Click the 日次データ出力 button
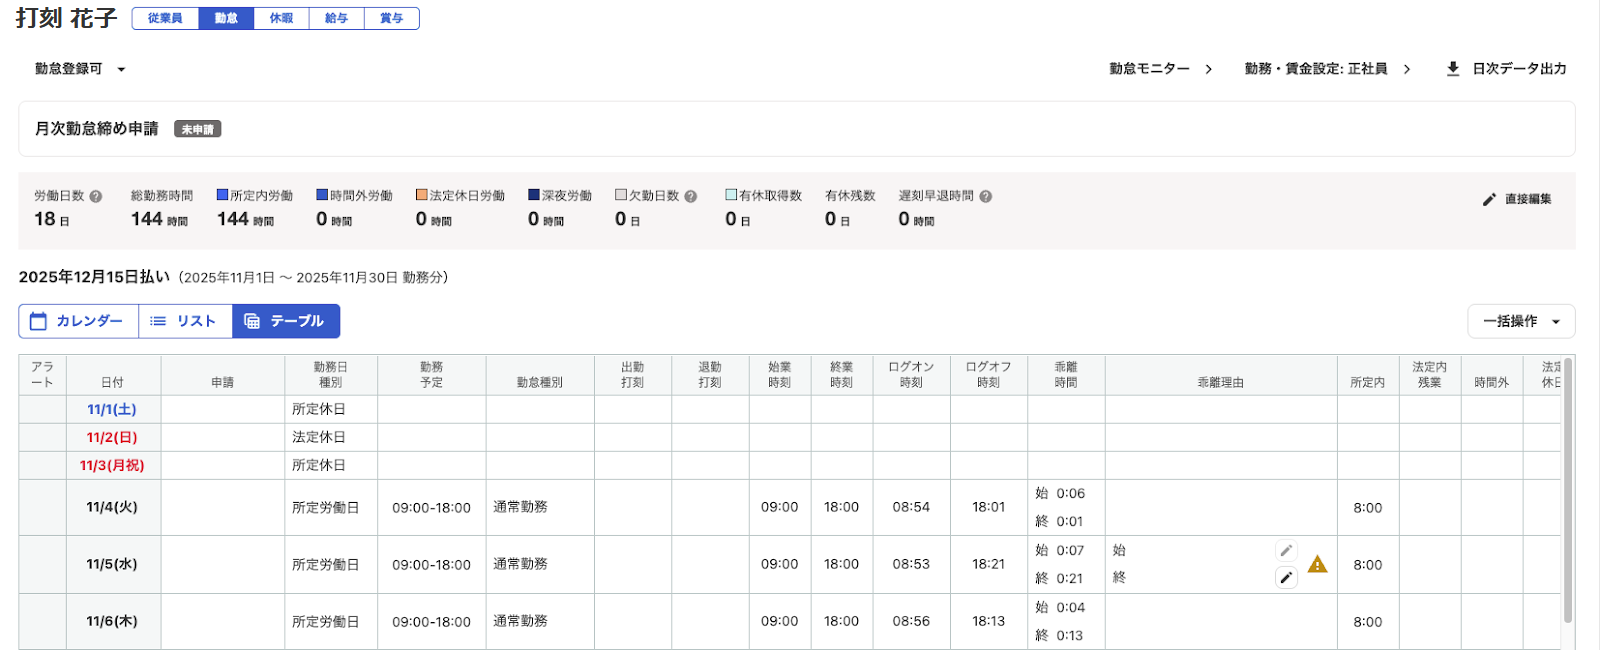 1507,69
